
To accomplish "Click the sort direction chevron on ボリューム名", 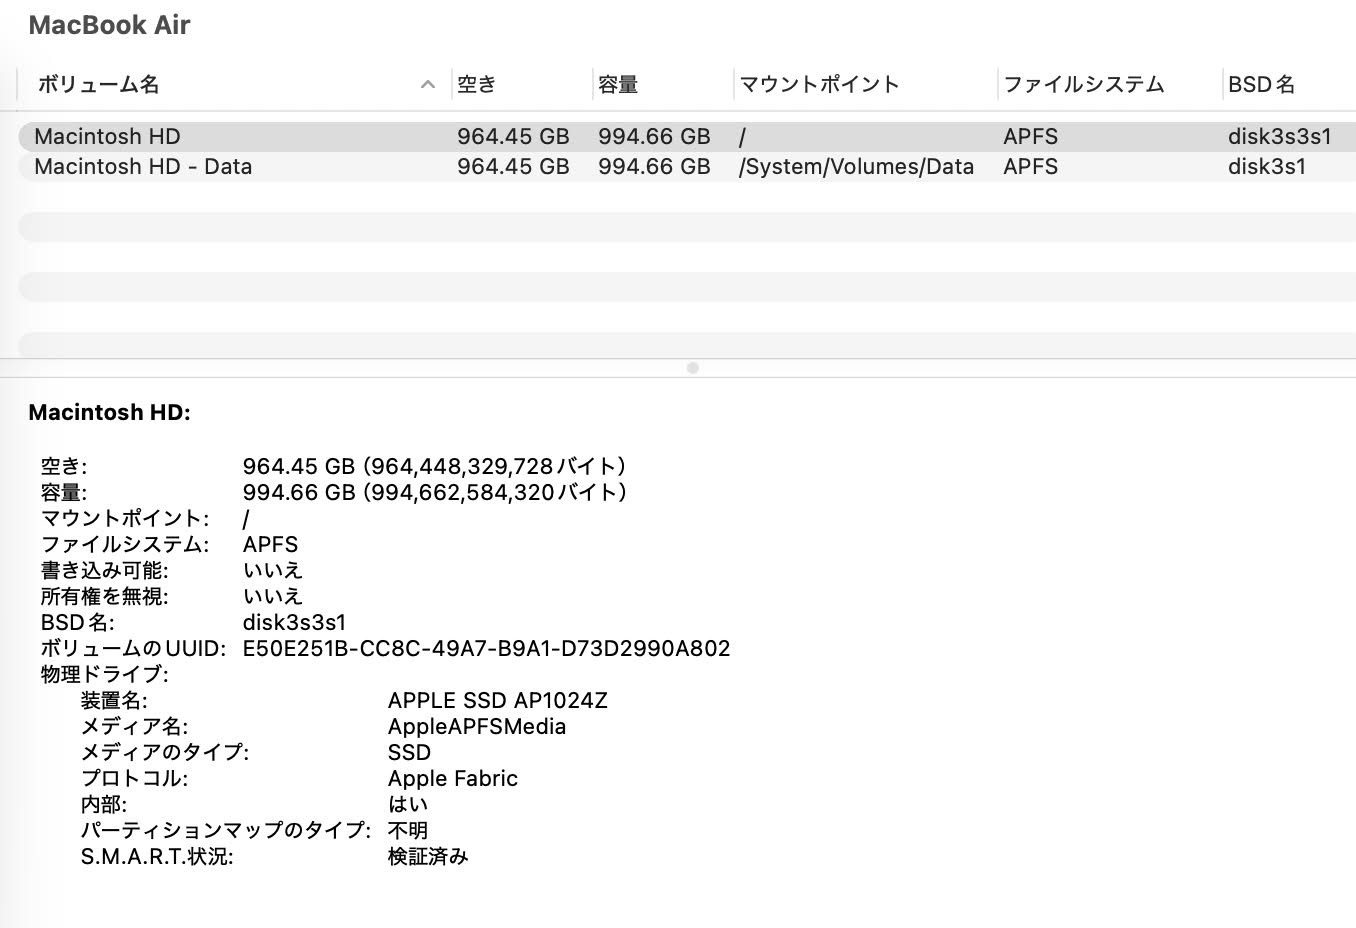I will [x=428, y=85].
